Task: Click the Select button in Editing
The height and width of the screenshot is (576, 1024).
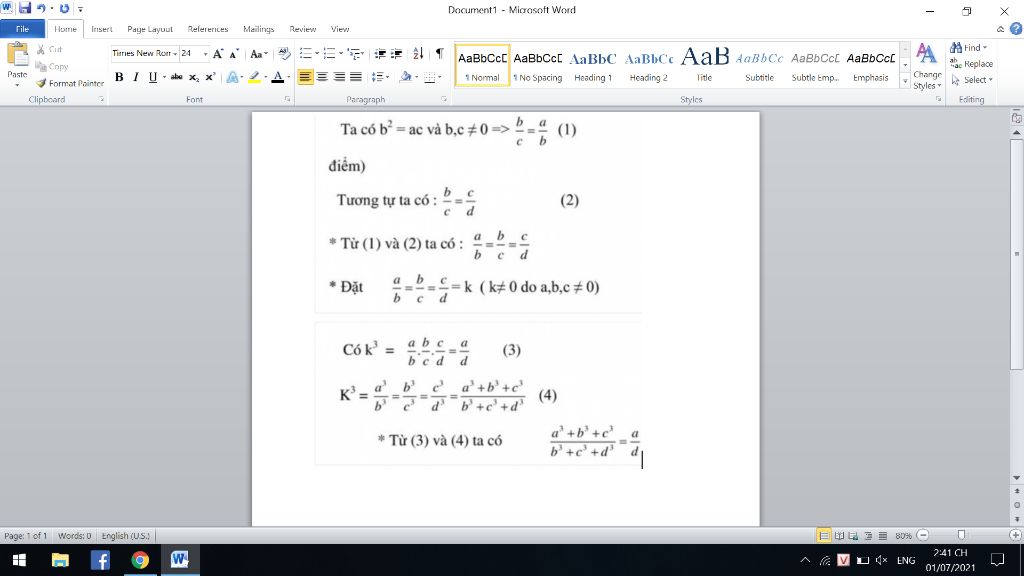Action: (x=972, y=80)
